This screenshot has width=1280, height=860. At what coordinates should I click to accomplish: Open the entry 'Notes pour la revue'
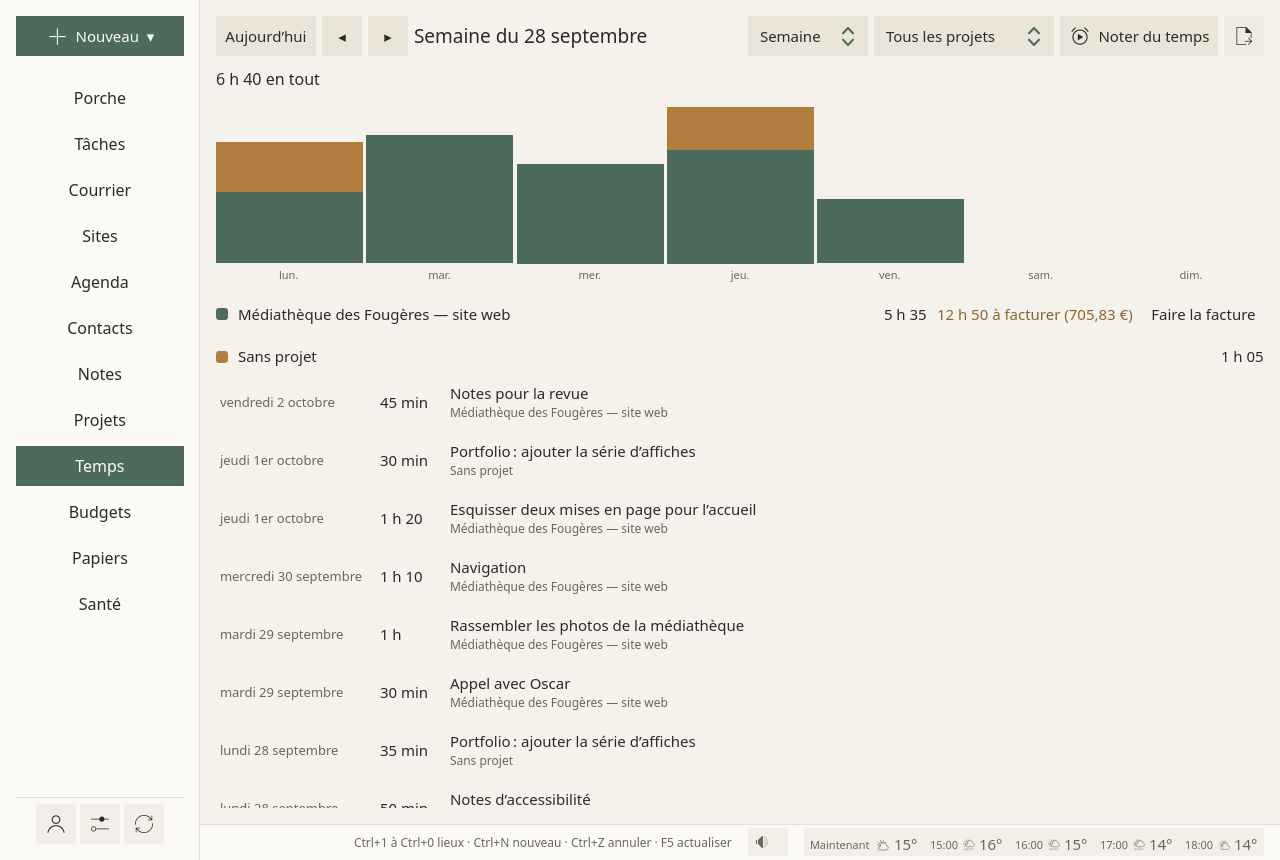click(x=740, y=402)
